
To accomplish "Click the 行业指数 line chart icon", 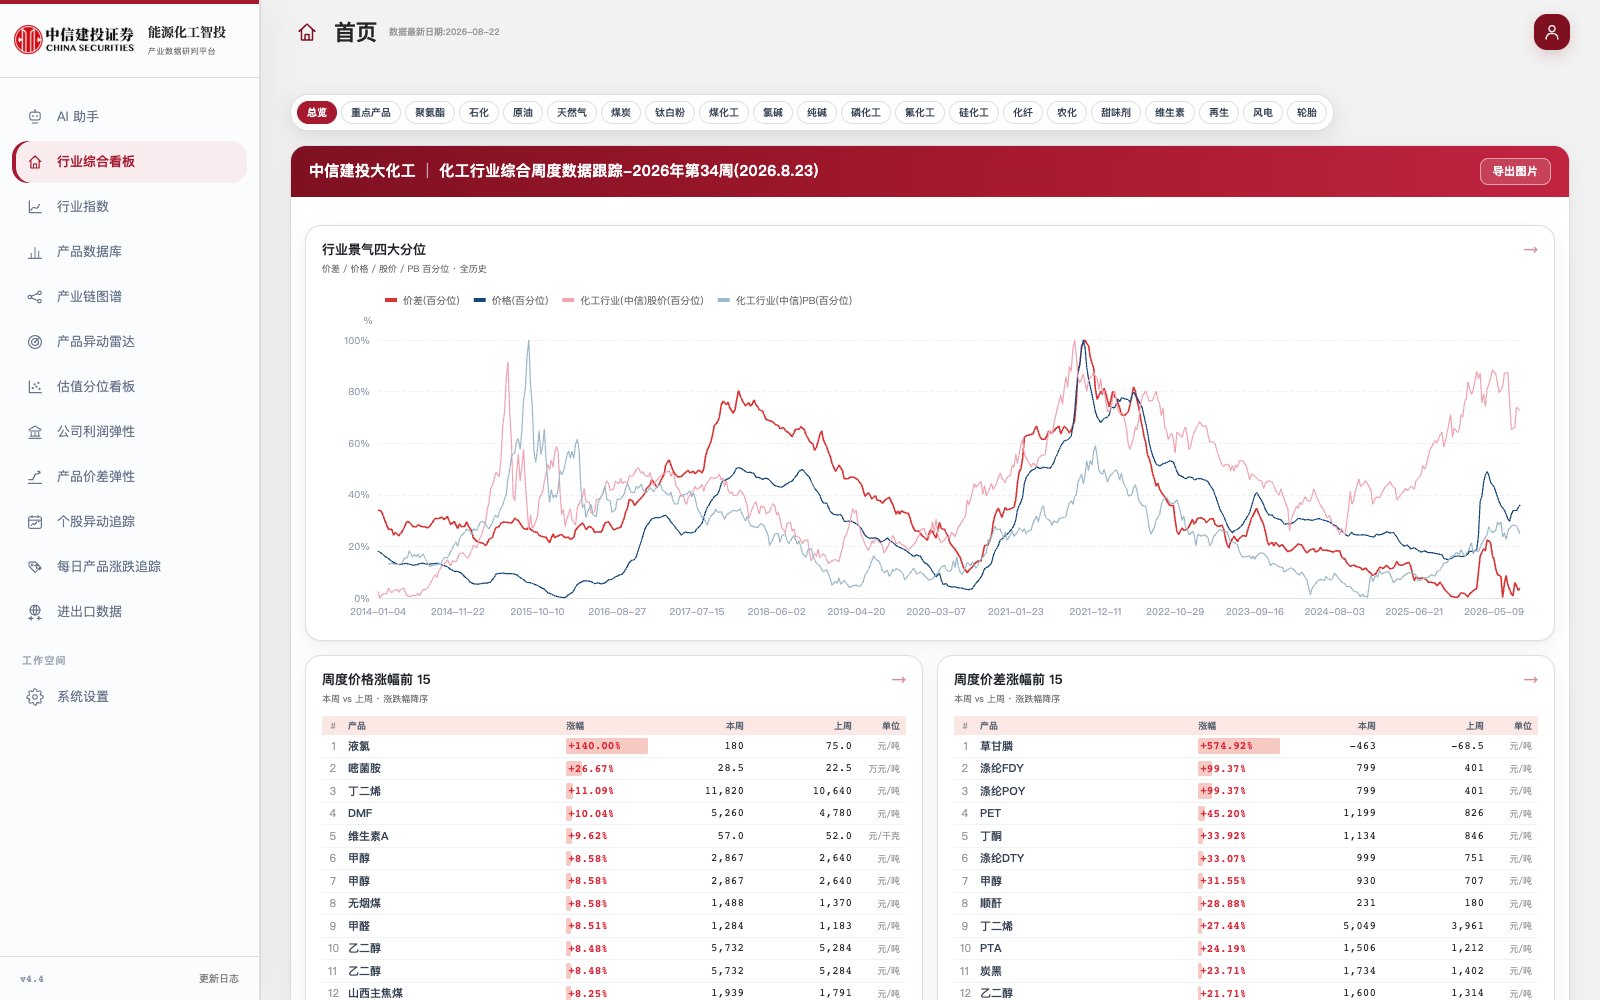I will click(x=35, y=207).
